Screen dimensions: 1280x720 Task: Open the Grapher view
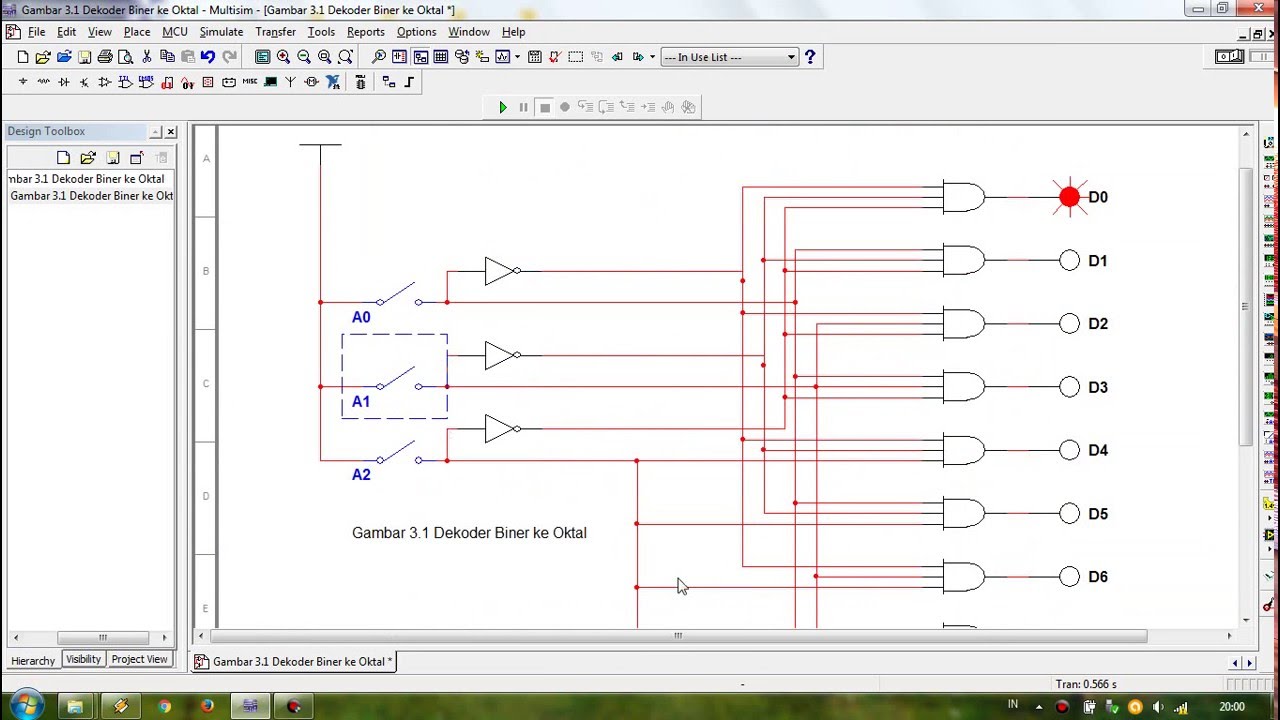[503, 57]
